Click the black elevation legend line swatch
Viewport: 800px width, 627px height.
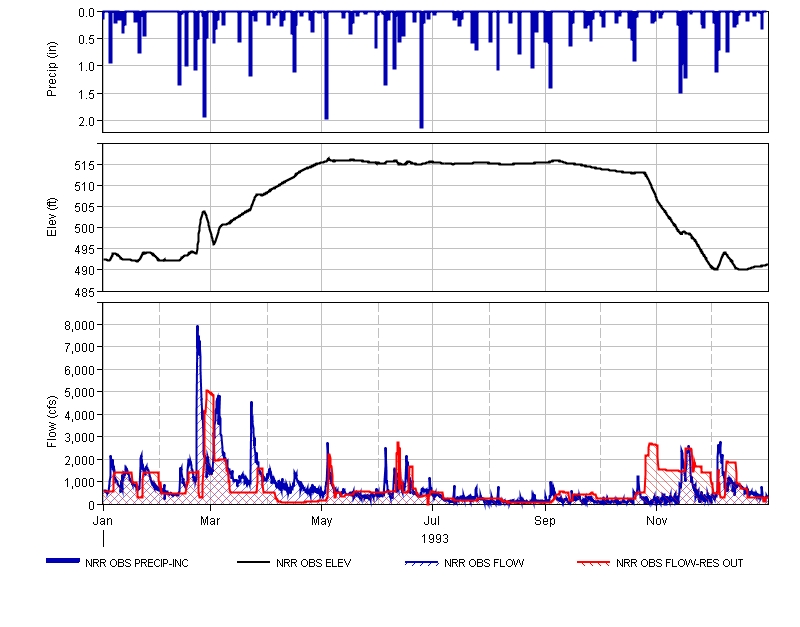(x=253, y=562)
